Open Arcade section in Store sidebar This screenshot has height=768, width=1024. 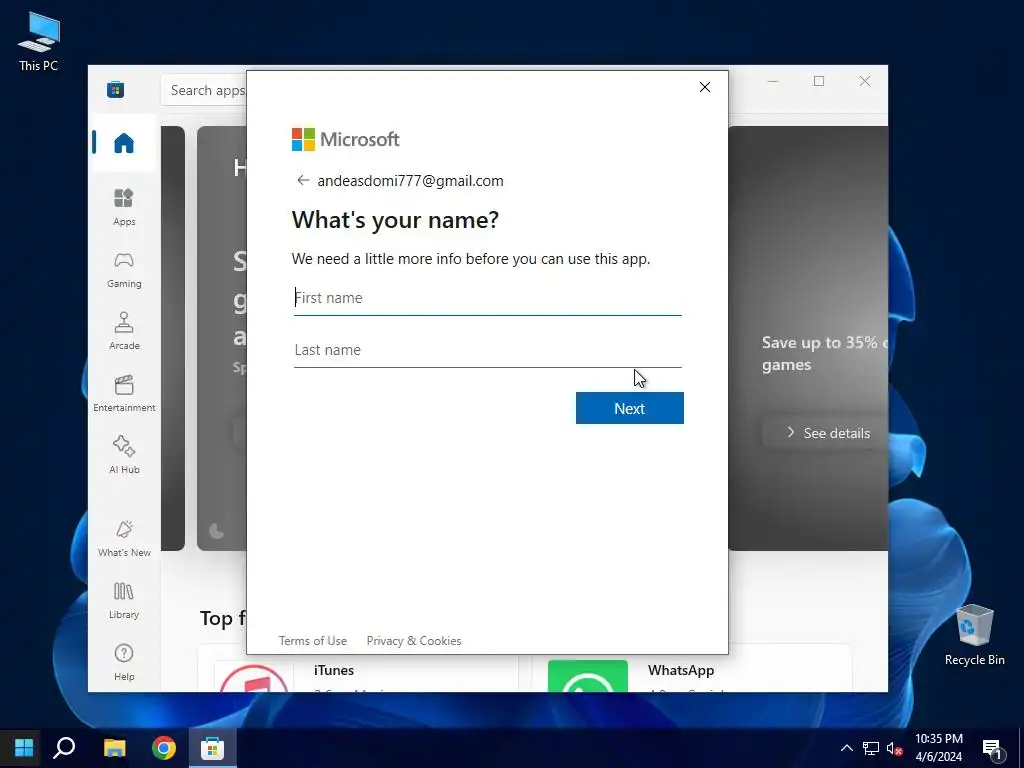tap(124, 331)
